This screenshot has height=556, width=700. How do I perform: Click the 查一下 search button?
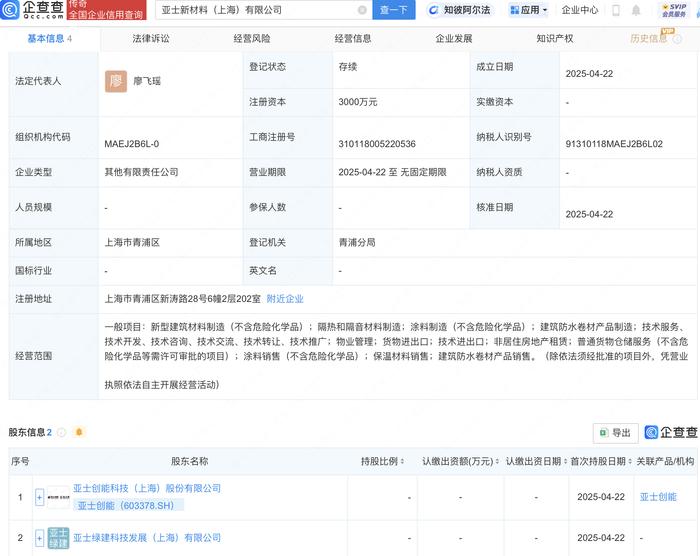[x=393, y=10]
